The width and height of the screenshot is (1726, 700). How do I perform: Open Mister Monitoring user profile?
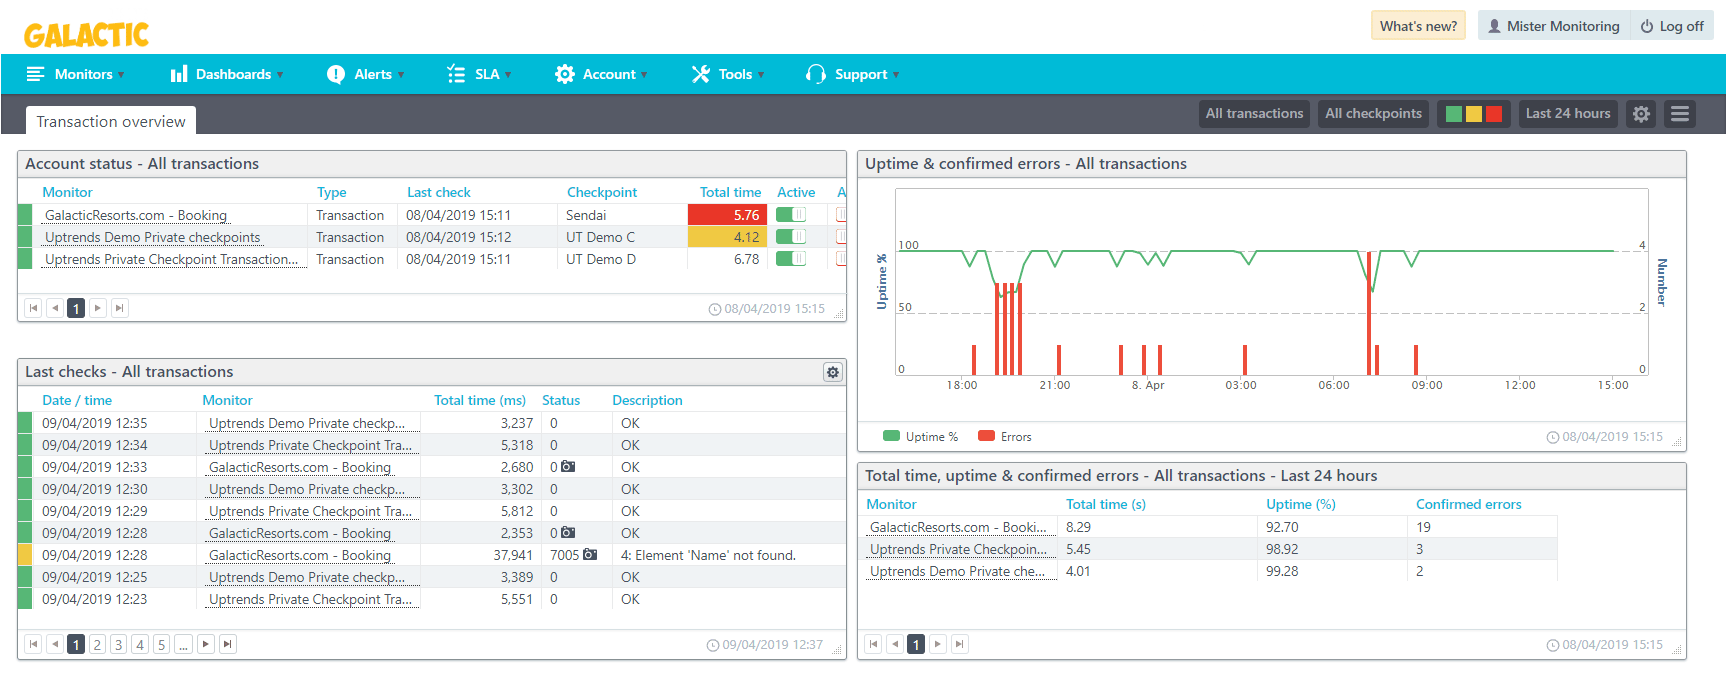pyautogui.click(x=1553, y=26)
